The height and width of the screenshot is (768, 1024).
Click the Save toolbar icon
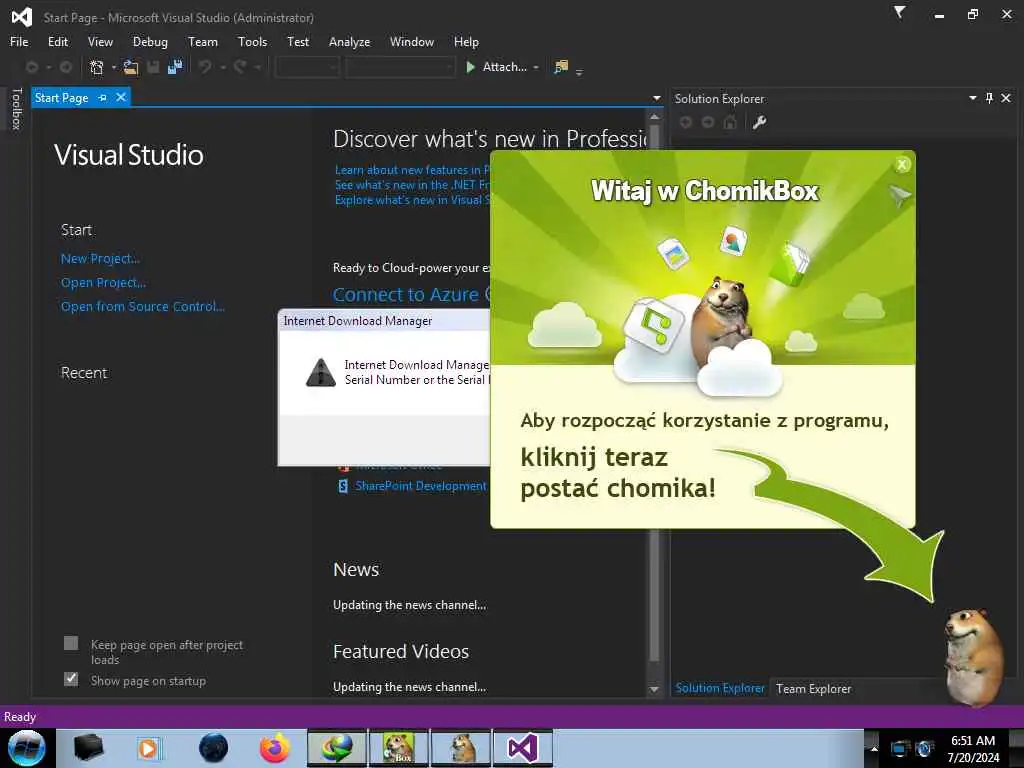click(153, 67)
